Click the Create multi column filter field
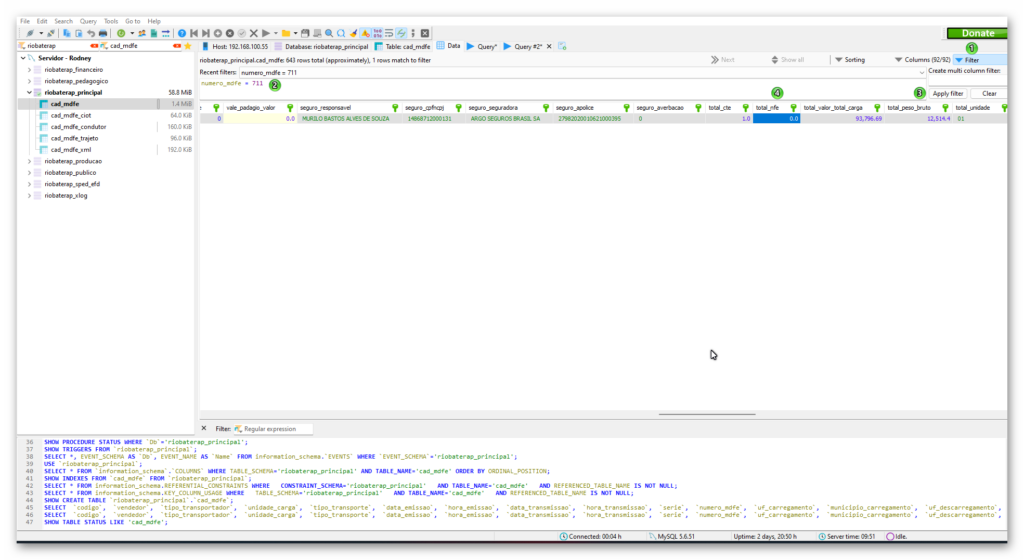This screenshot has width=1024, height=560. (x=967, y=80)
